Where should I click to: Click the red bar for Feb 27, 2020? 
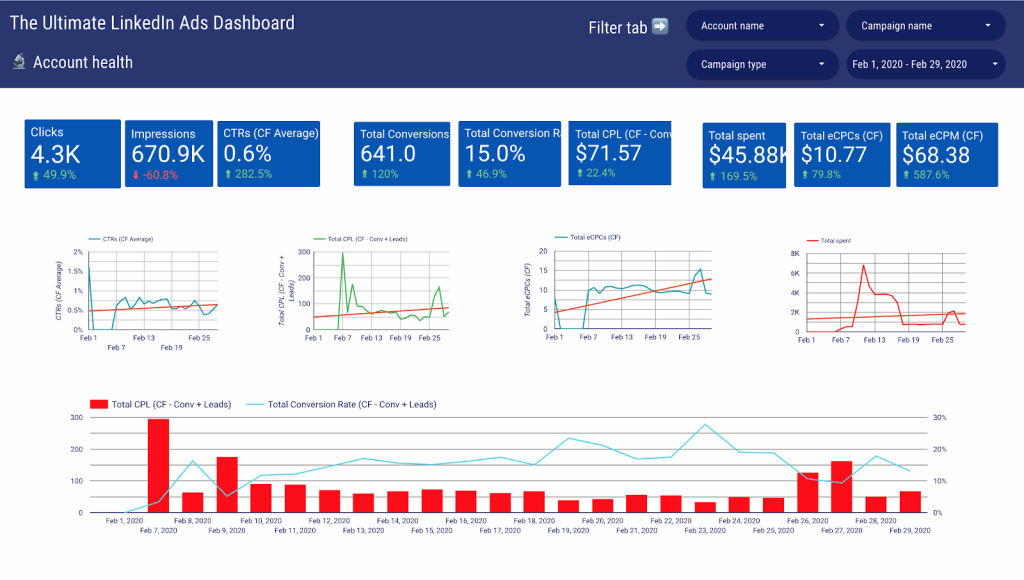point(842,487)
